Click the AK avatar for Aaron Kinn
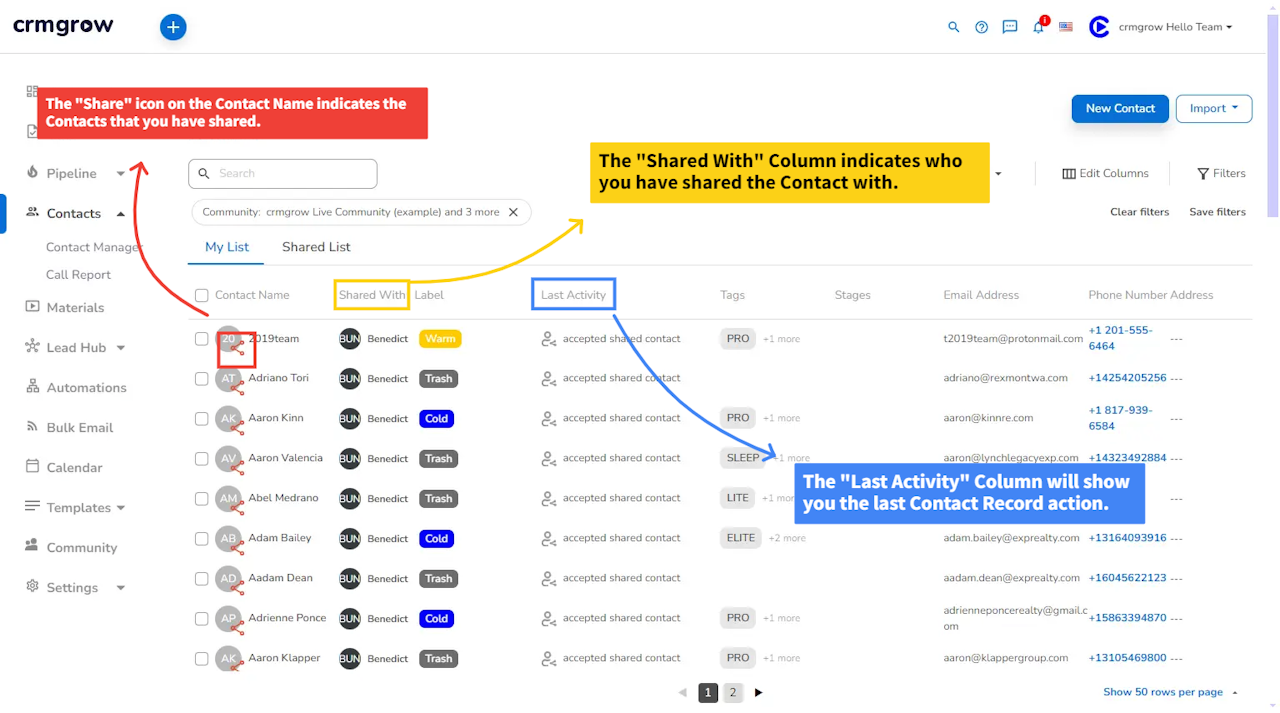 pyautogui.click(x=229, y=419)
